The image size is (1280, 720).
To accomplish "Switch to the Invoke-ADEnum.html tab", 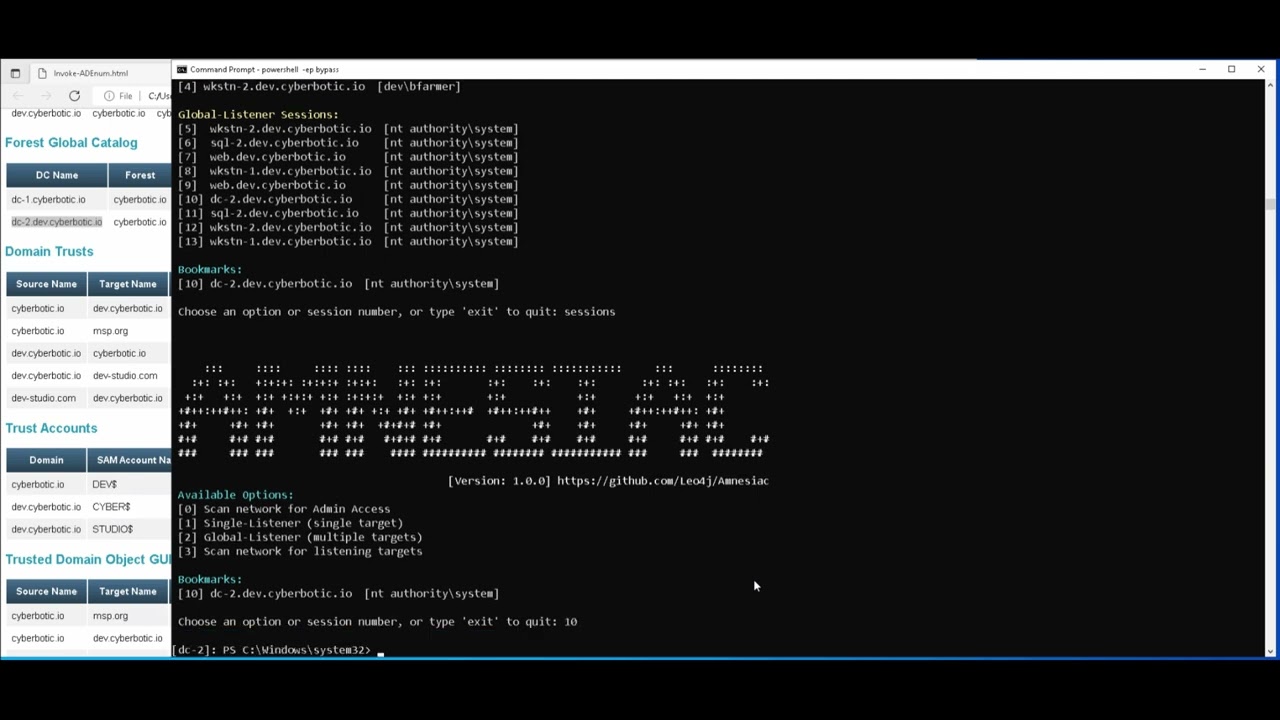I will click(x=90, y=73).
